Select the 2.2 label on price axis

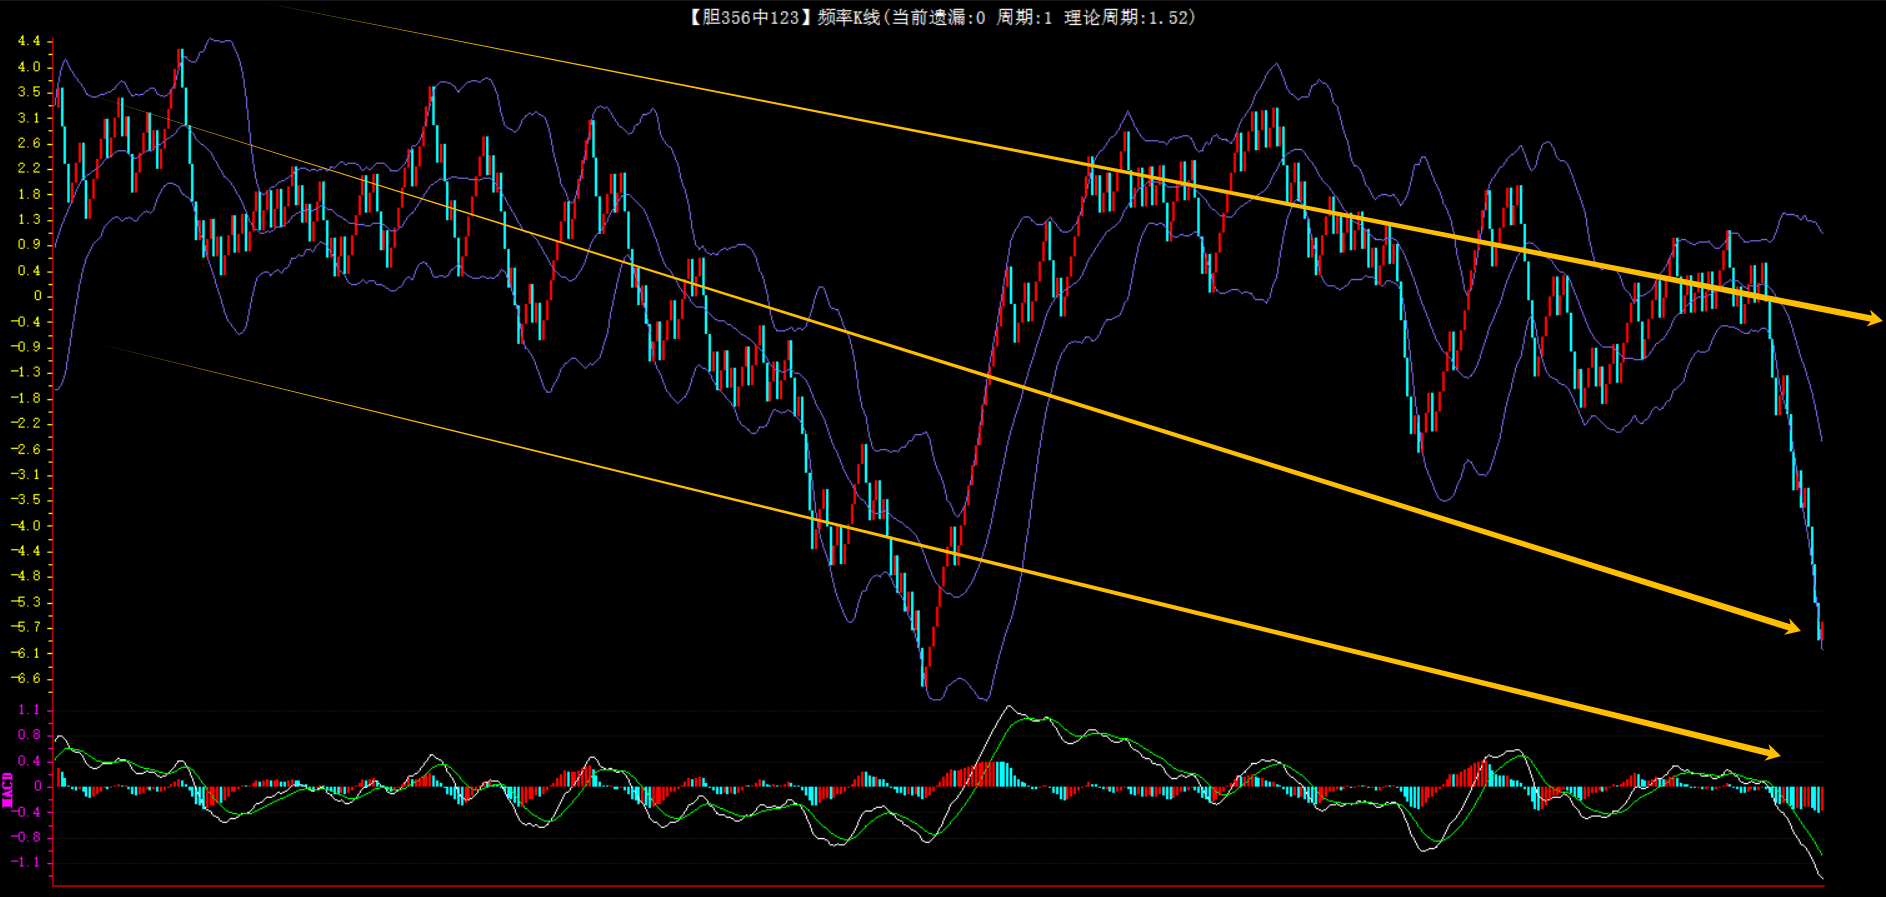coord(29,168)
